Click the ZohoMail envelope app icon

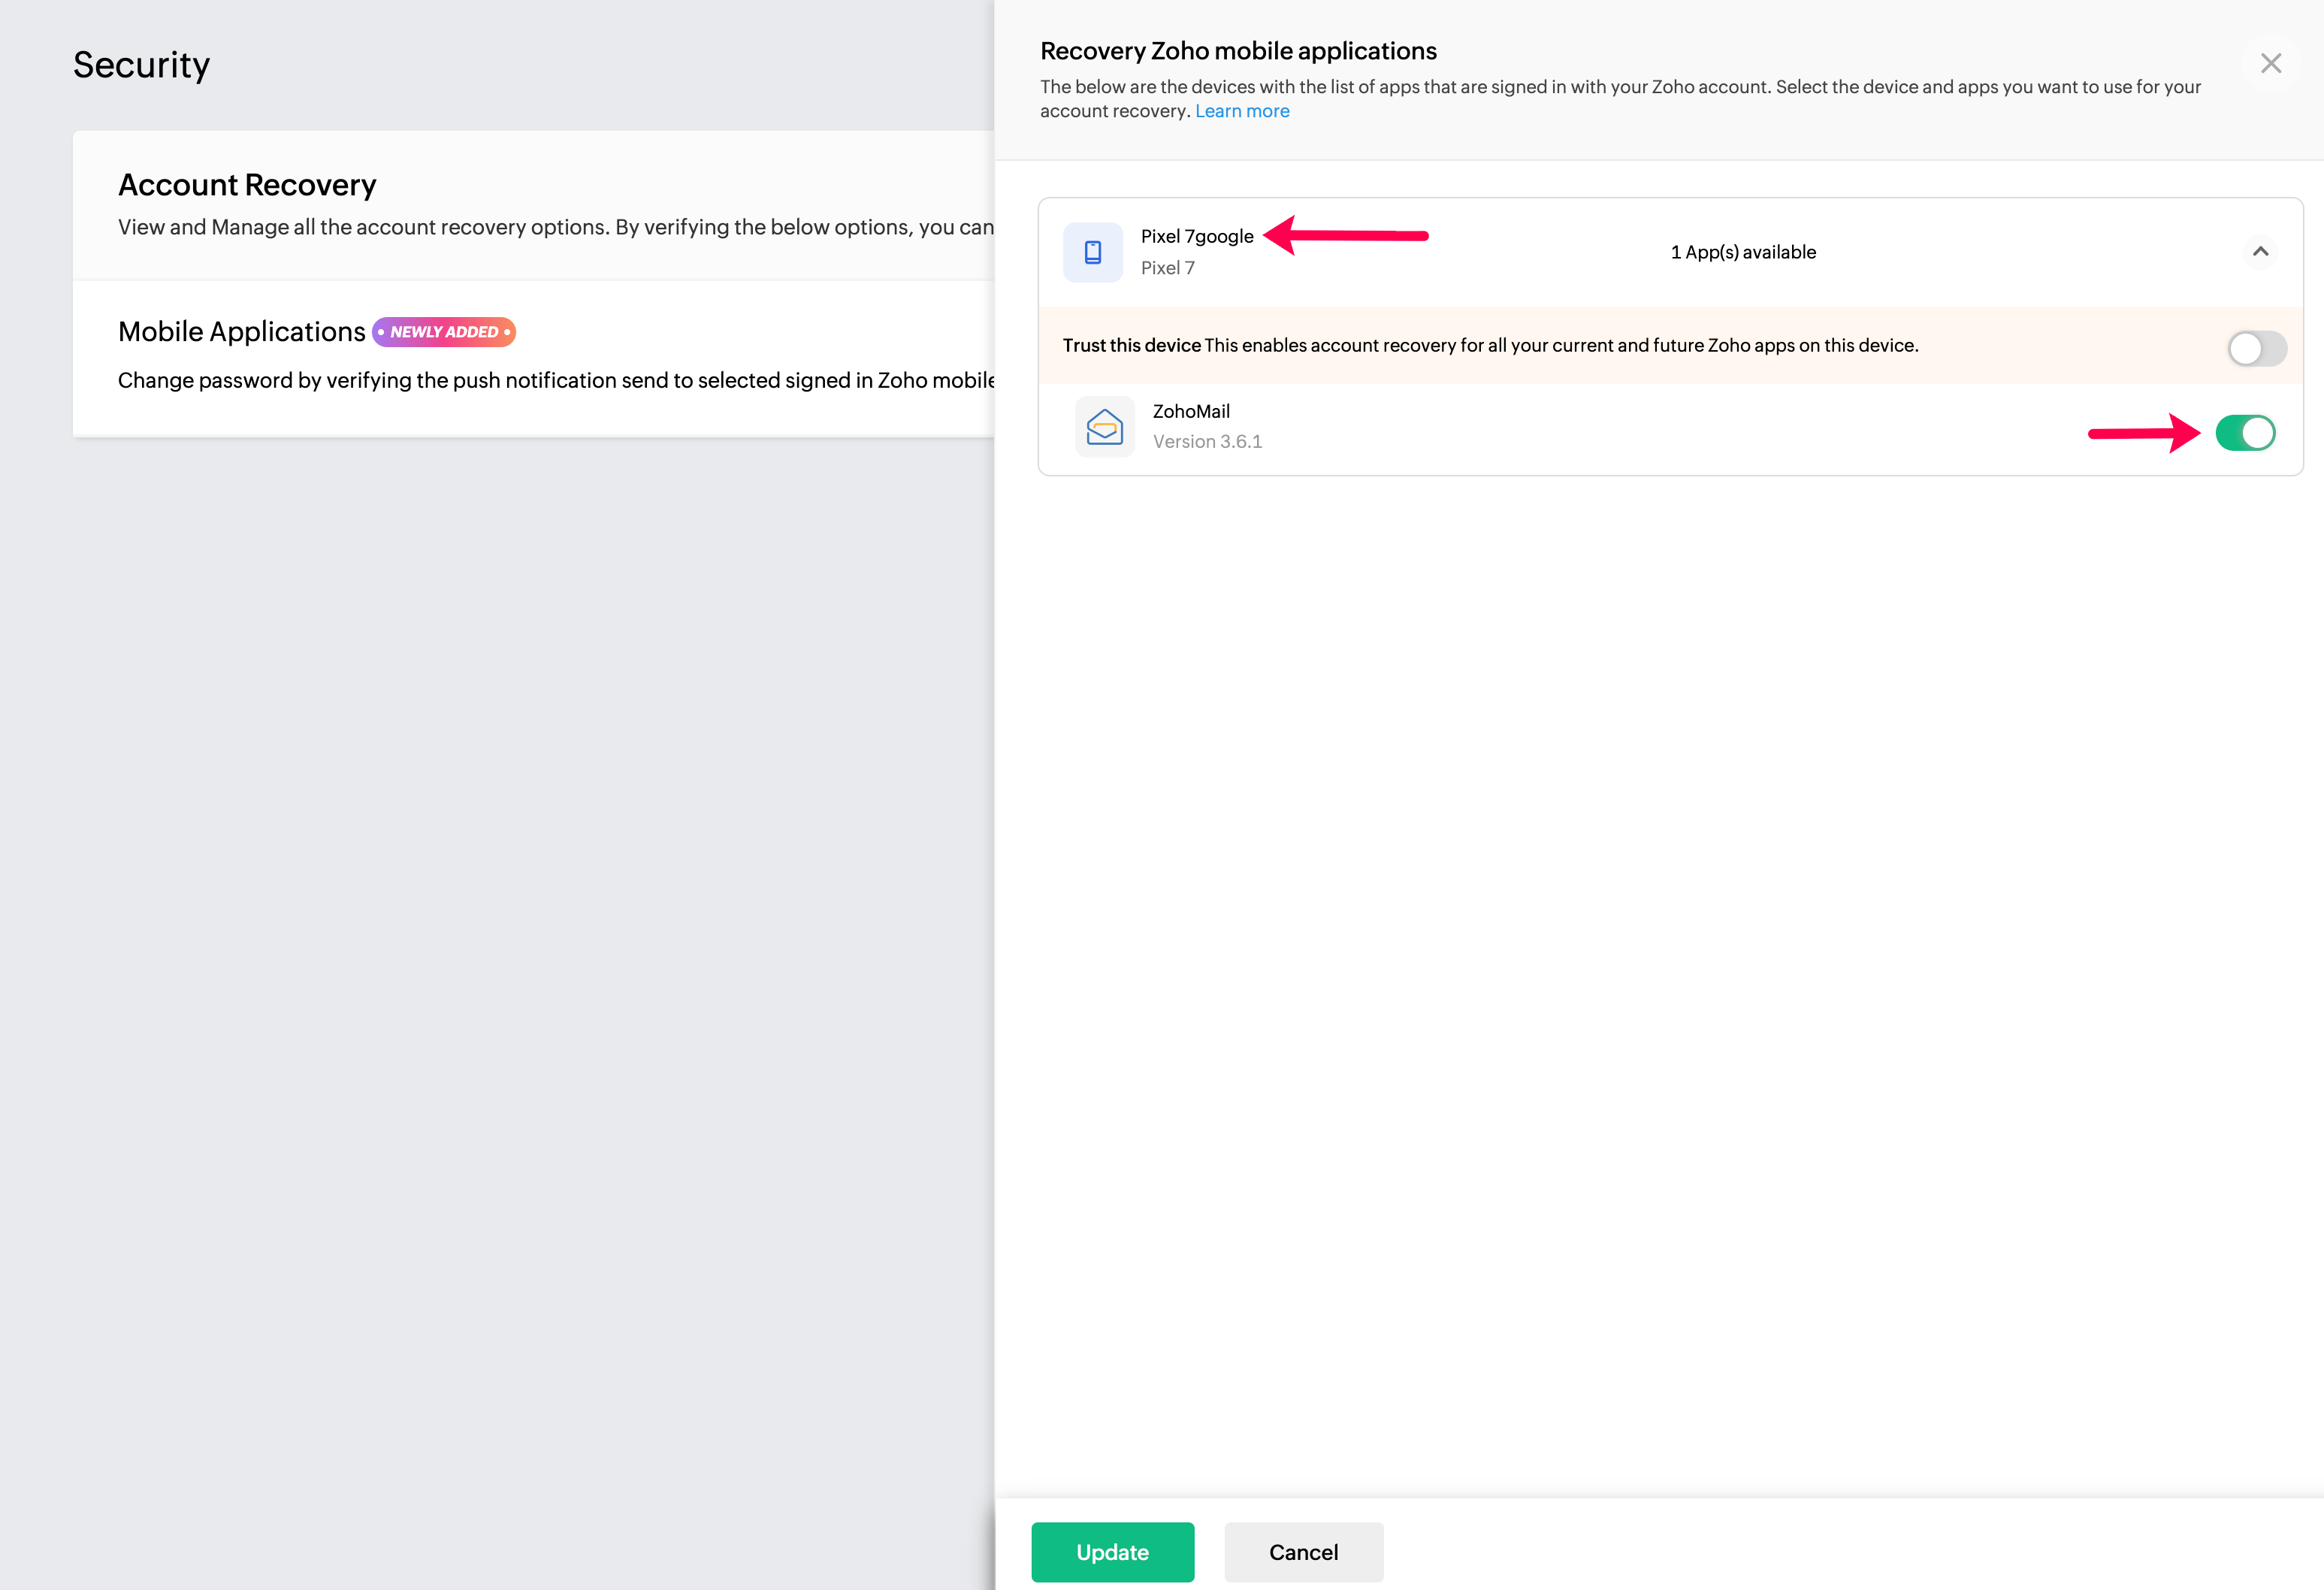tap(1104, 427)
